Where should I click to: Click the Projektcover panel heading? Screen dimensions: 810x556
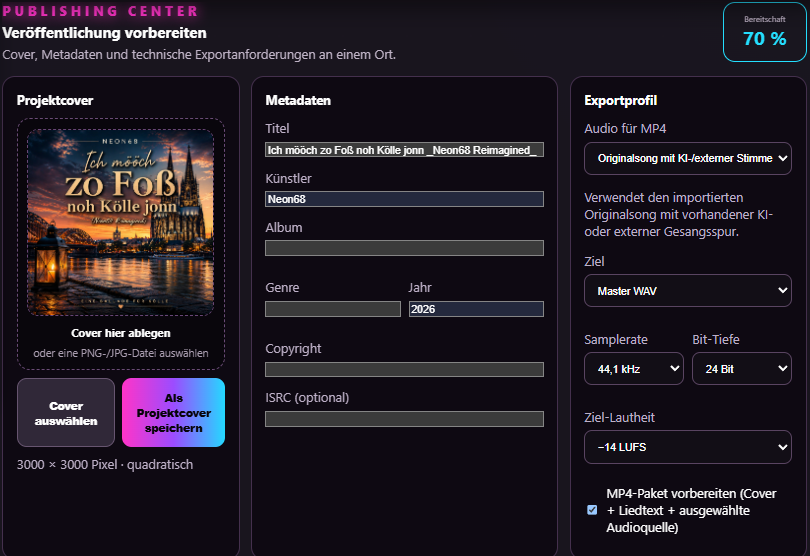[55, 101]
